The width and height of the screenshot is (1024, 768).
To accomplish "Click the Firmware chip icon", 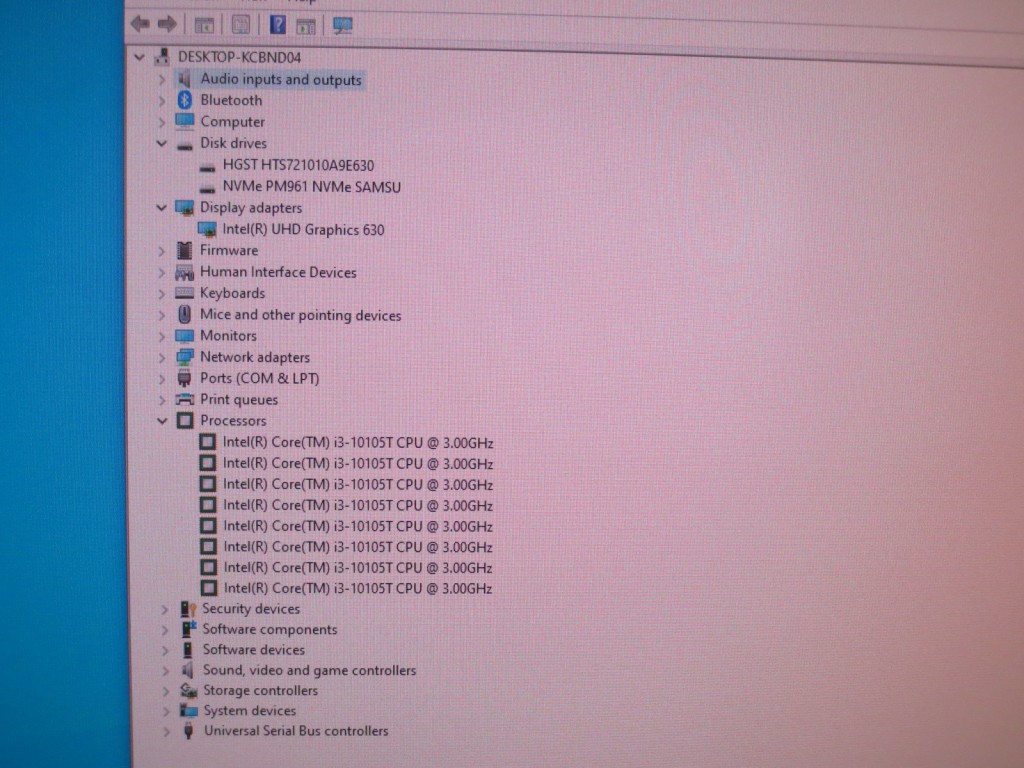I will point(185,250).
